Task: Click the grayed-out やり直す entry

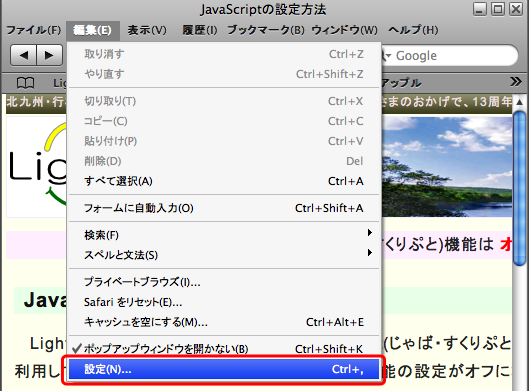Action: pyautogui.click(x=224, y=74)
